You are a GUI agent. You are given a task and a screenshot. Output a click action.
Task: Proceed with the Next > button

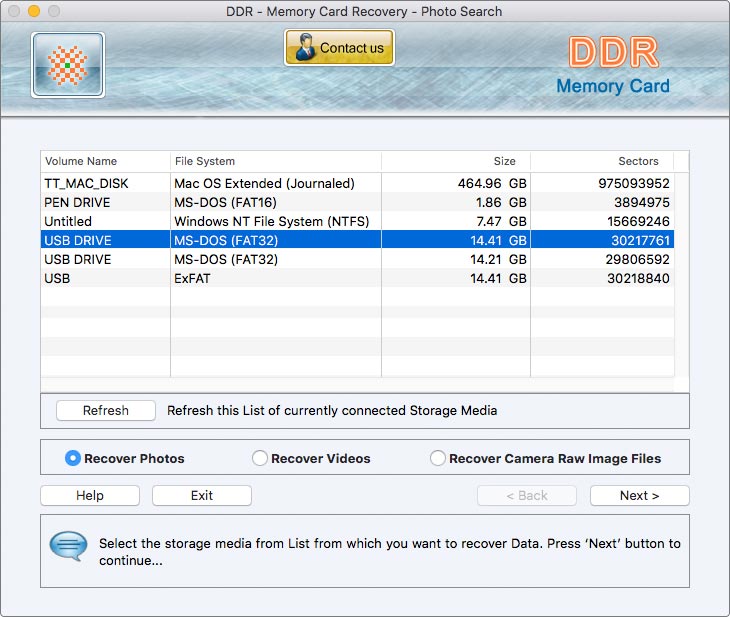[x=639, y=495]
